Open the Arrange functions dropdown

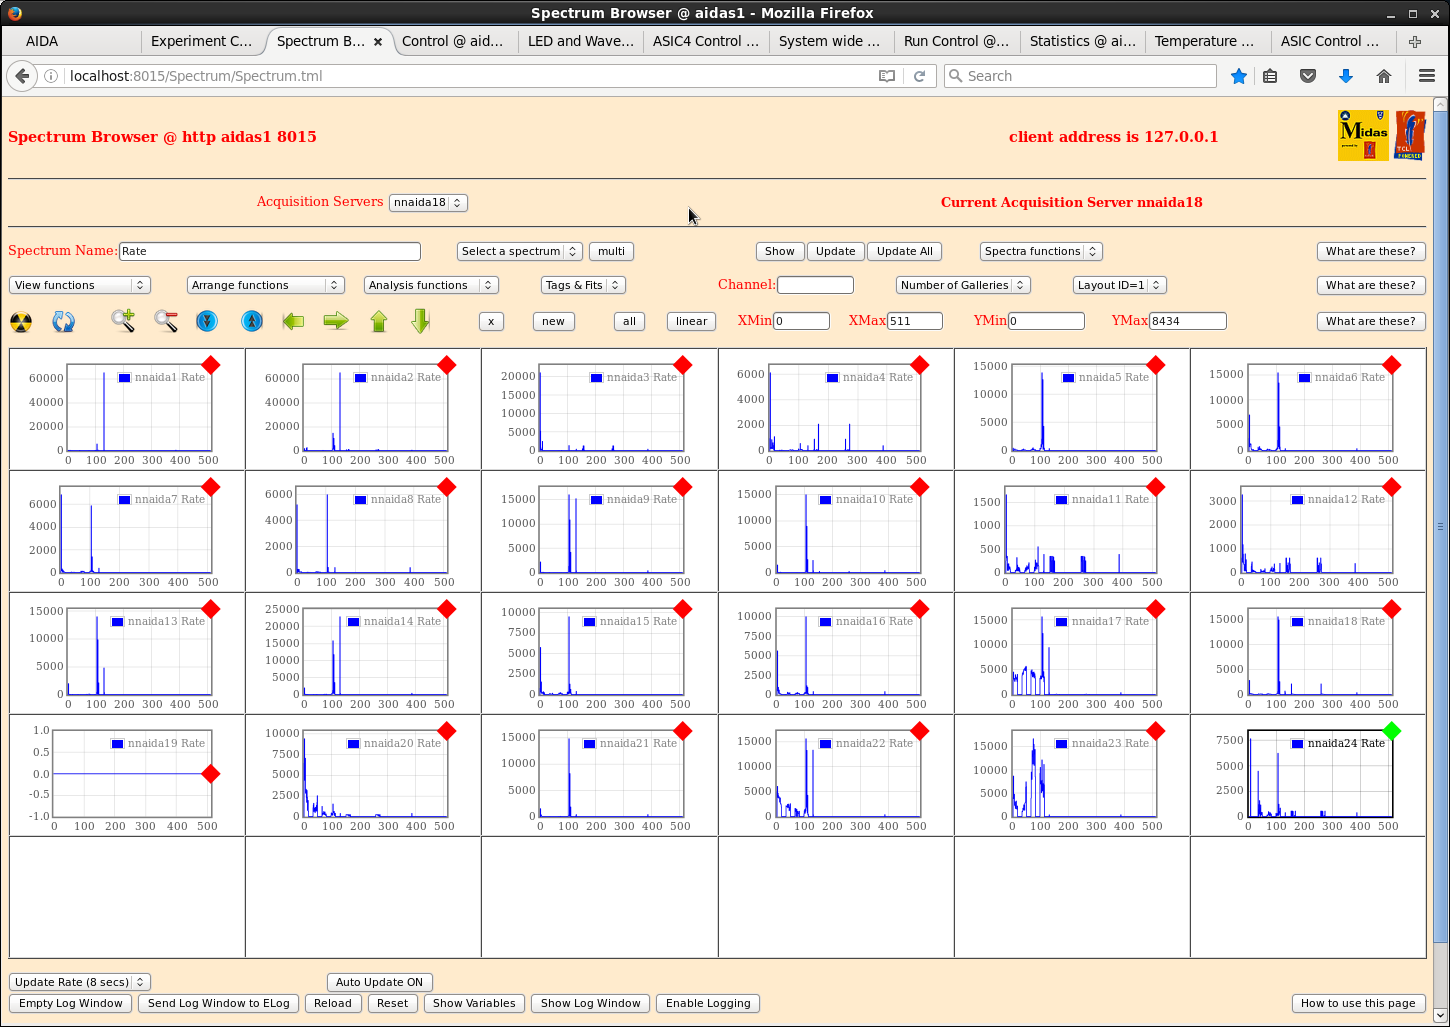coord(266,285)
